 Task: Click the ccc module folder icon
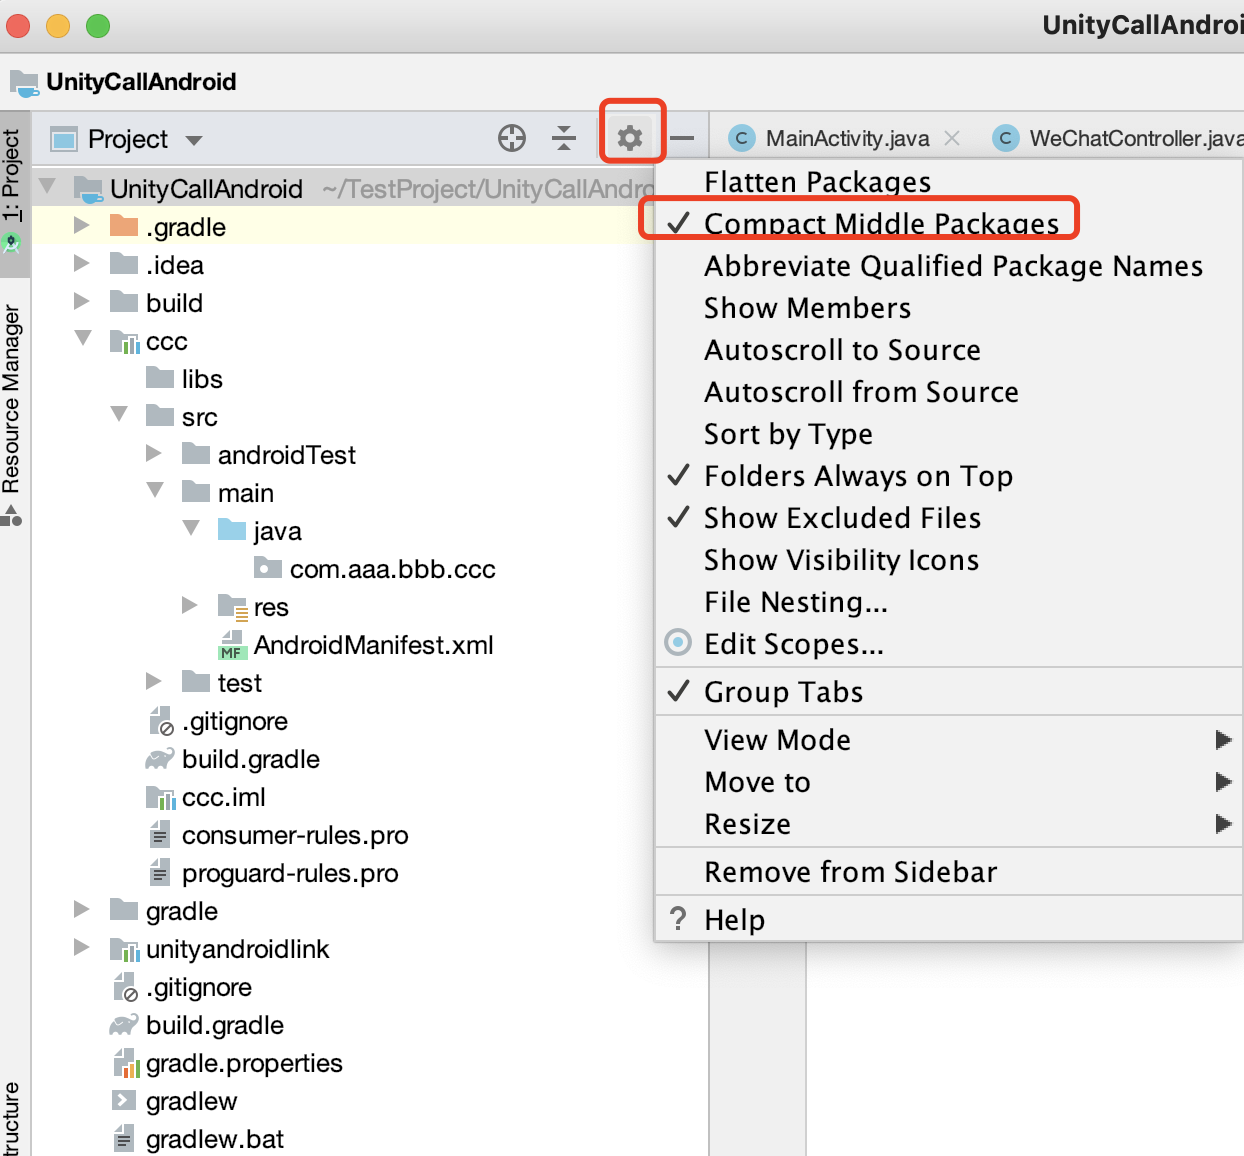tap(124, 341)
